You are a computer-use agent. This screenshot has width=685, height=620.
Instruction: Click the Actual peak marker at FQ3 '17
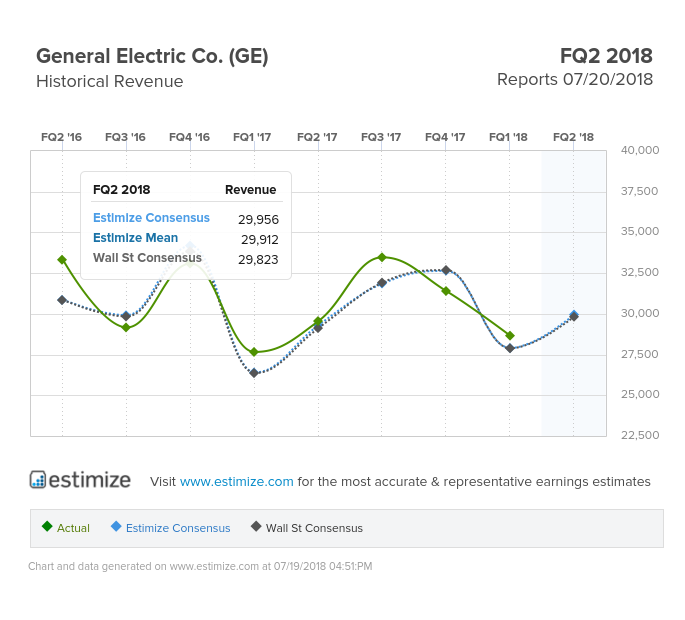382,257
